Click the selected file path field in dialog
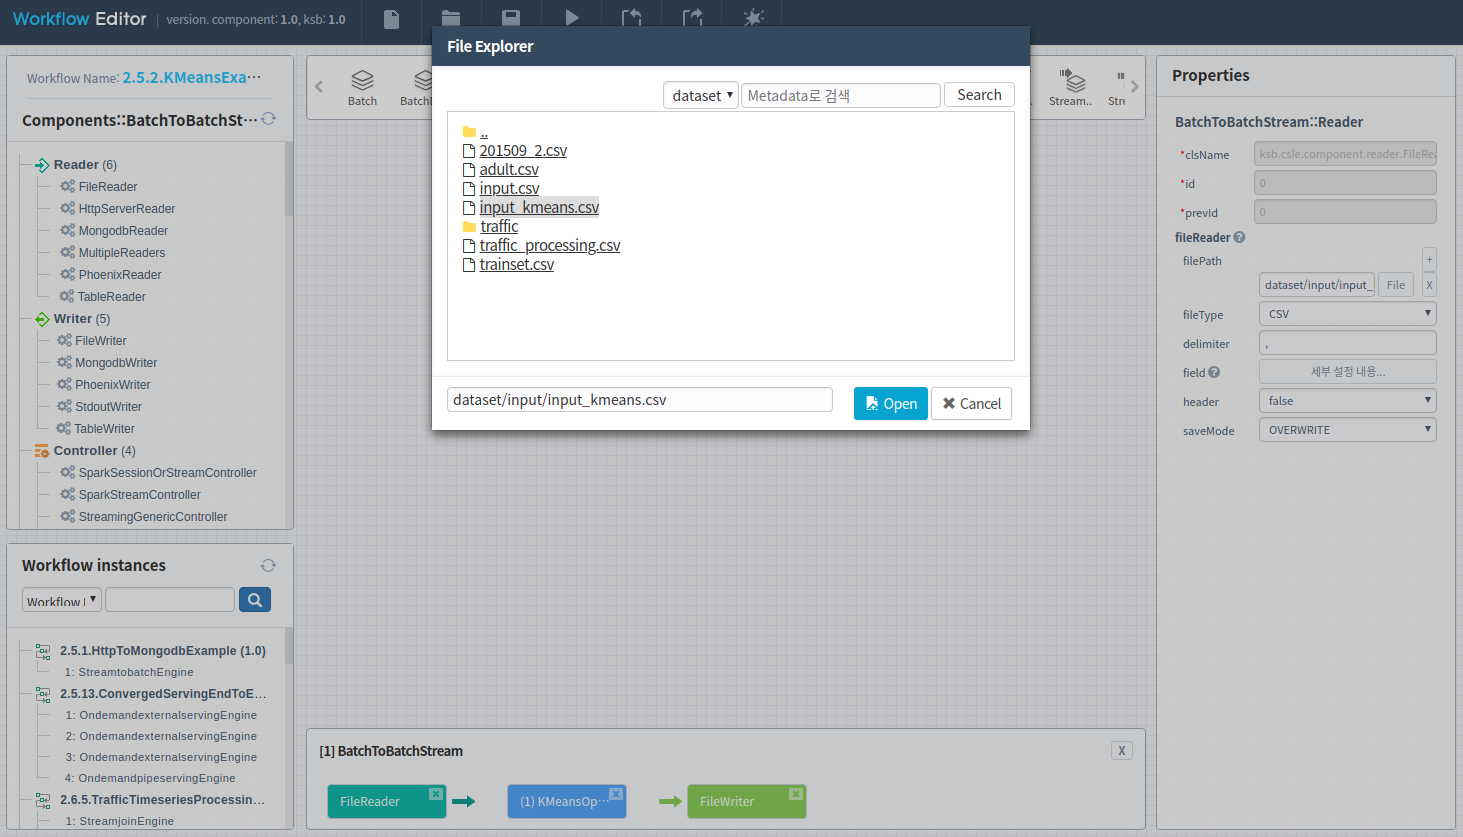This screenshot has height=837, width=1463. point(640,400)
